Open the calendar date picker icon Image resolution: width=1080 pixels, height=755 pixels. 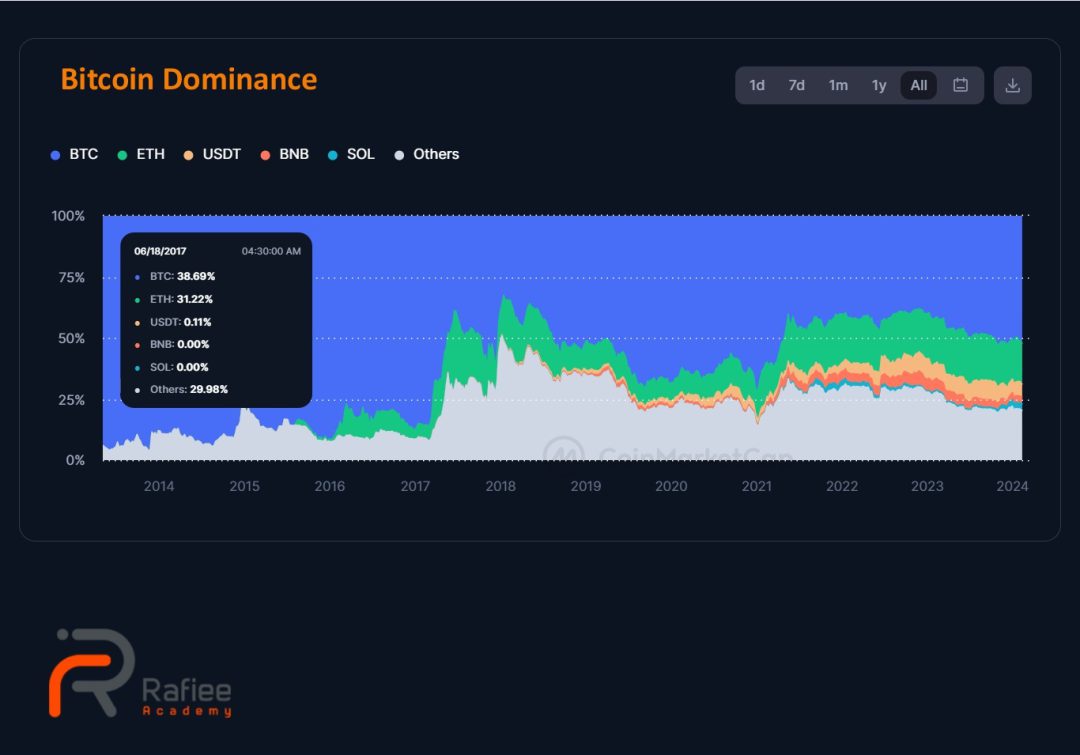(x=960, y=85)
